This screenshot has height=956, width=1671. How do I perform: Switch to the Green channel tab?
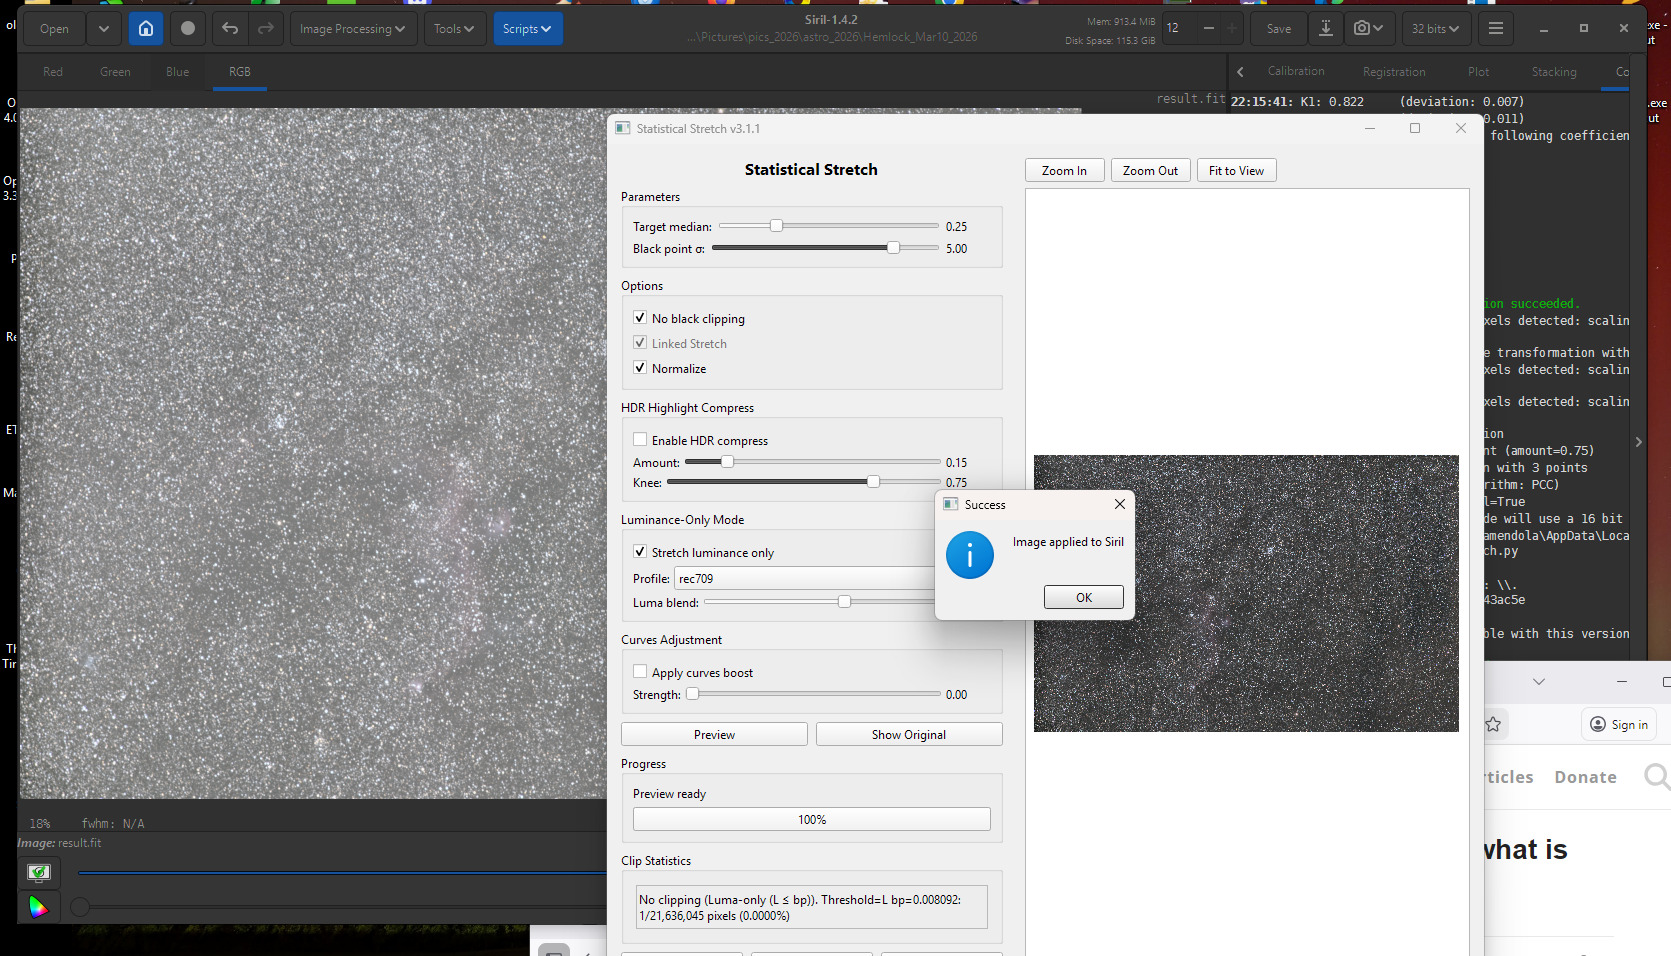[115, 72]
